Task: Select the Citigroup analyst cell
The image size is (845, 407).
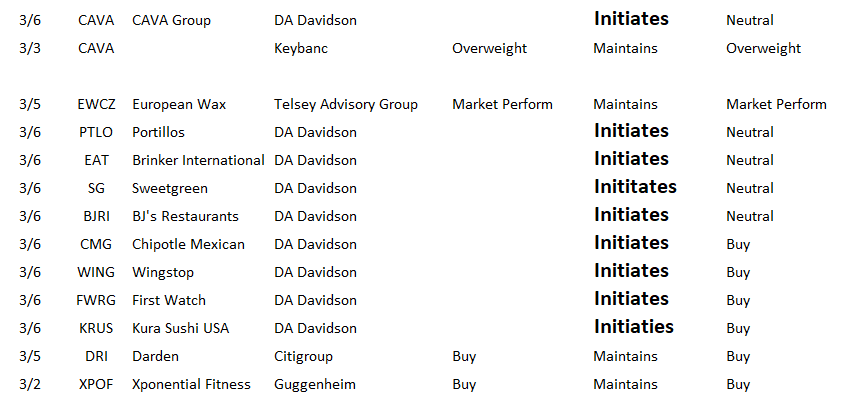Action: [x=303, y=357]
